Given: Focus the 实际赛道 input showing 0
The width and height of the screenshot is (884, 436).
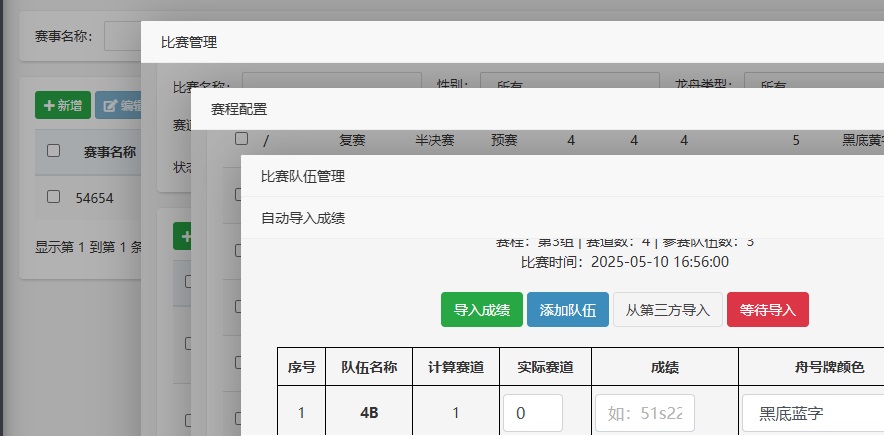Looking at the screenshot, I should pos(533,413).
